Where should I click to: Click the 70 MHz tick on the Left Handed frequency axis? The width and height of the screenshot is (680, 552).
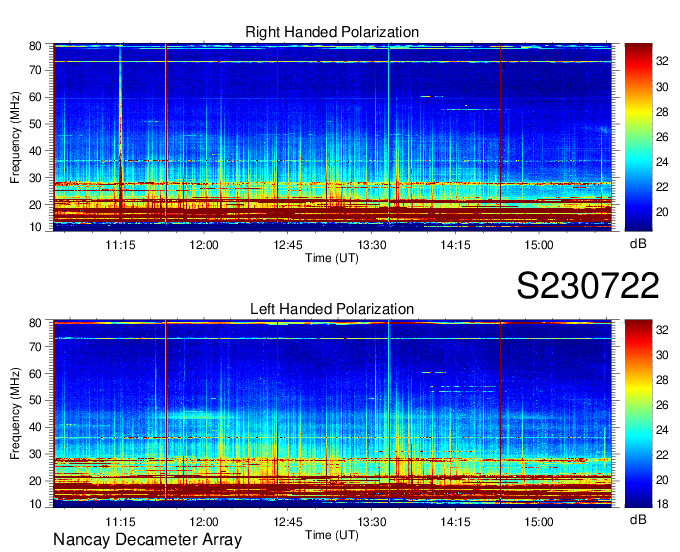[35, 346]
